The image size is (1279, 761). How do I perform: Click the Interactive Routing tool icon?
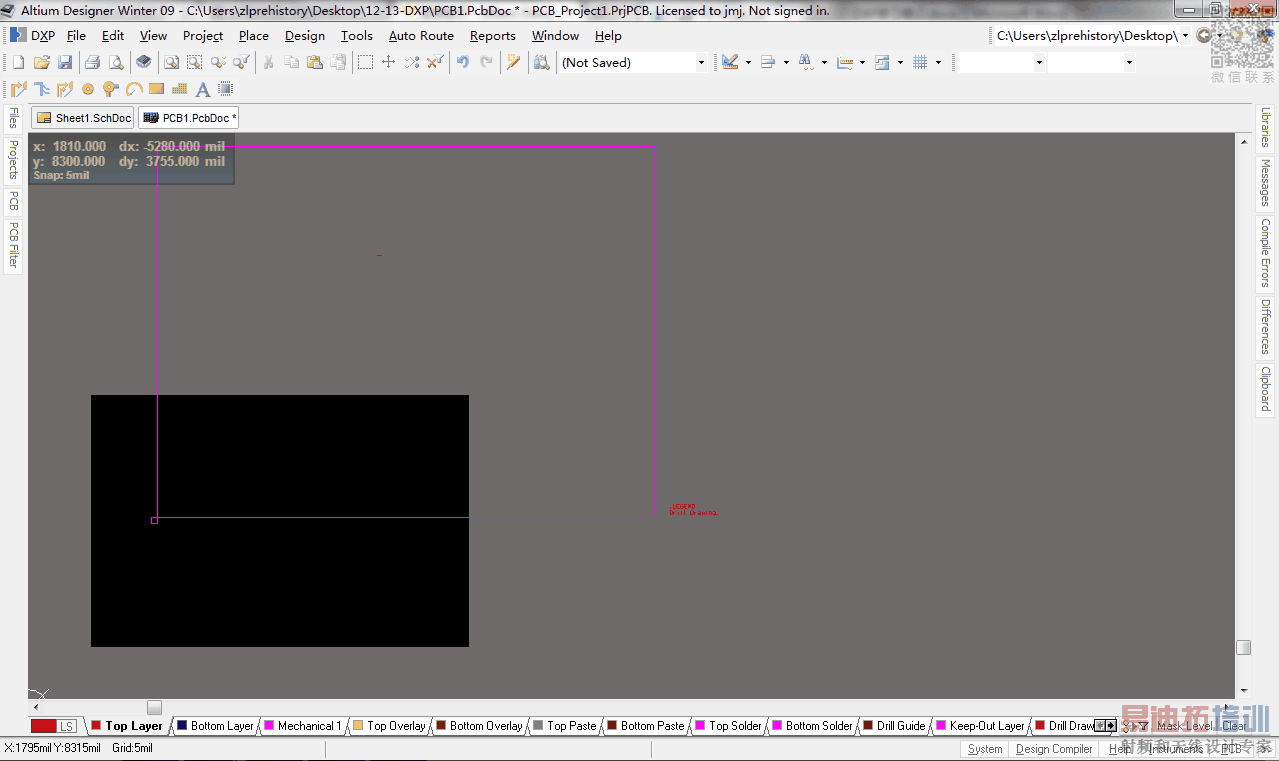(x=19, y=89)
